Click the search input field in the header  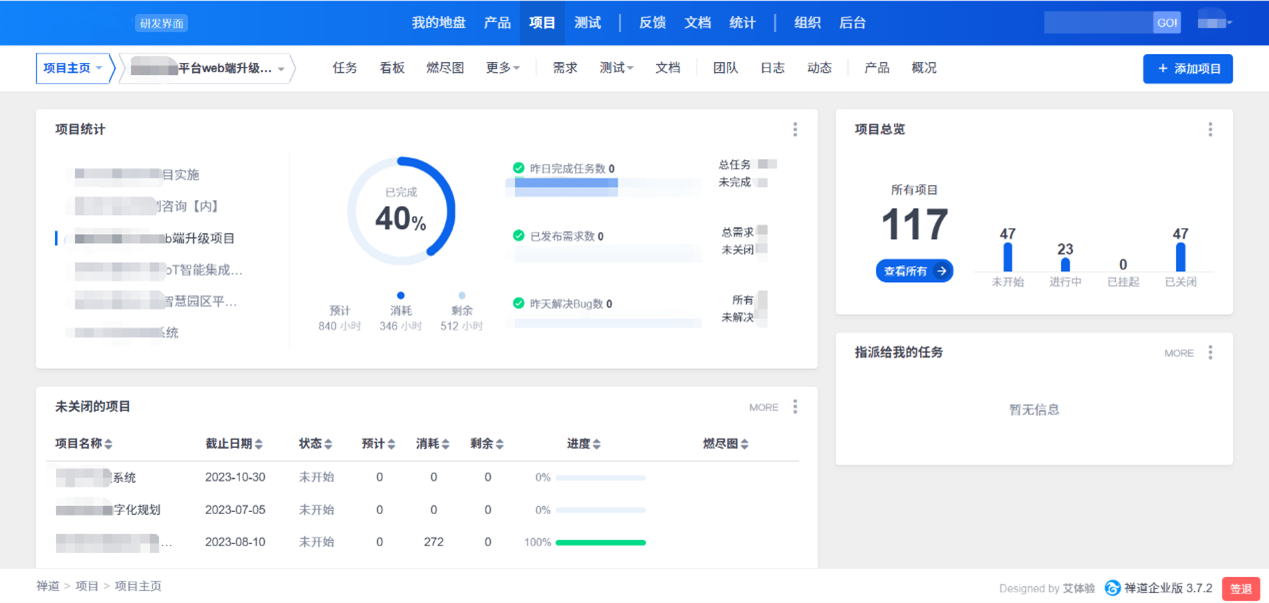click(1097, 22)
